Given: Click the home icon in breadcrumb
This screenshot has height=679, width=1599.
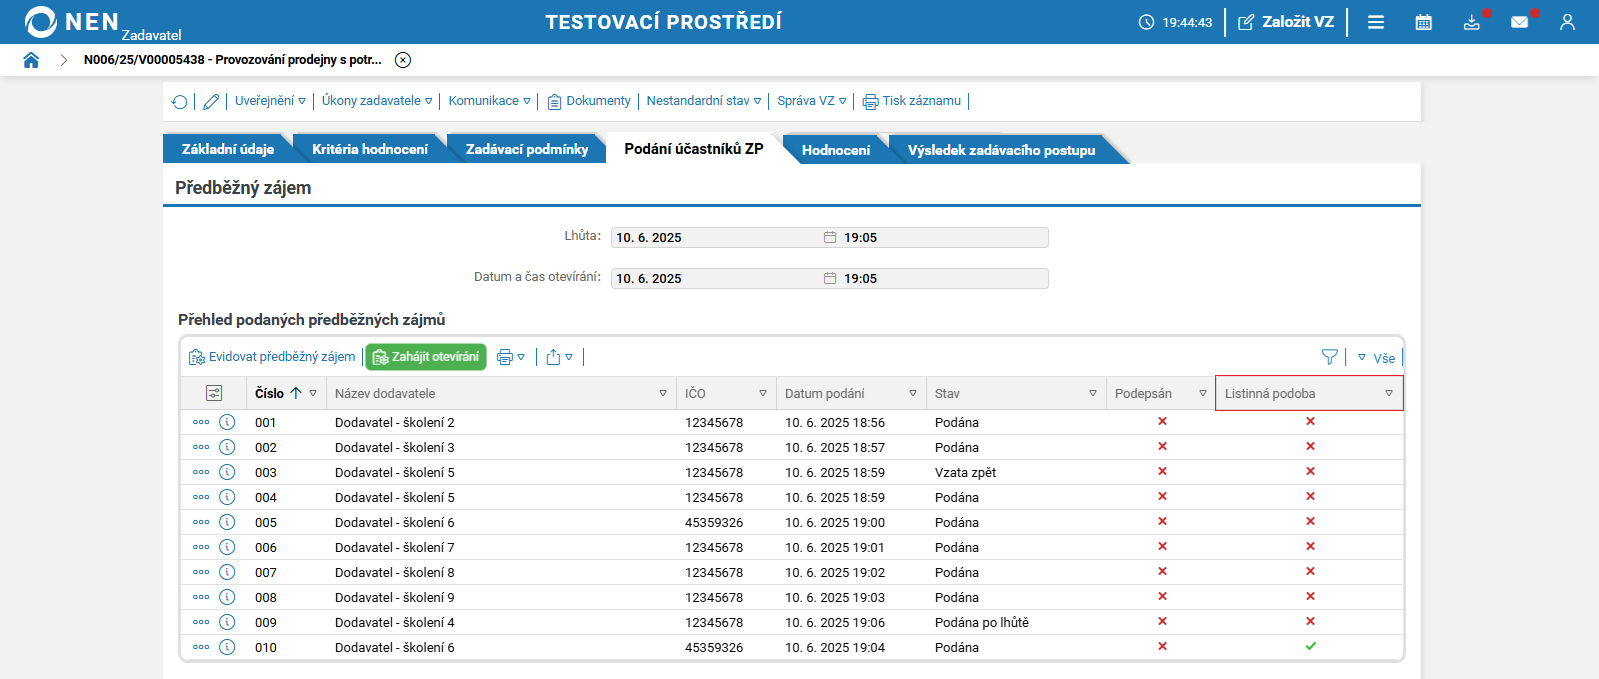Looking at the screenshot, I should tap(31, 60).
